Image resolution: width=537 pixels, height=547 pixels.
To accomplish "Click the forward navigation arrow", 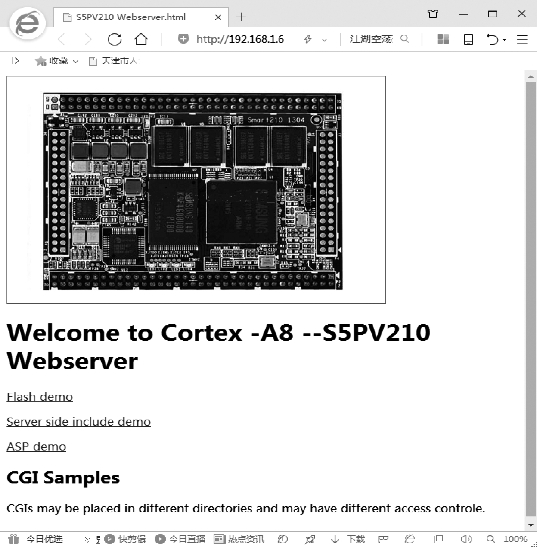I will 88,39.
